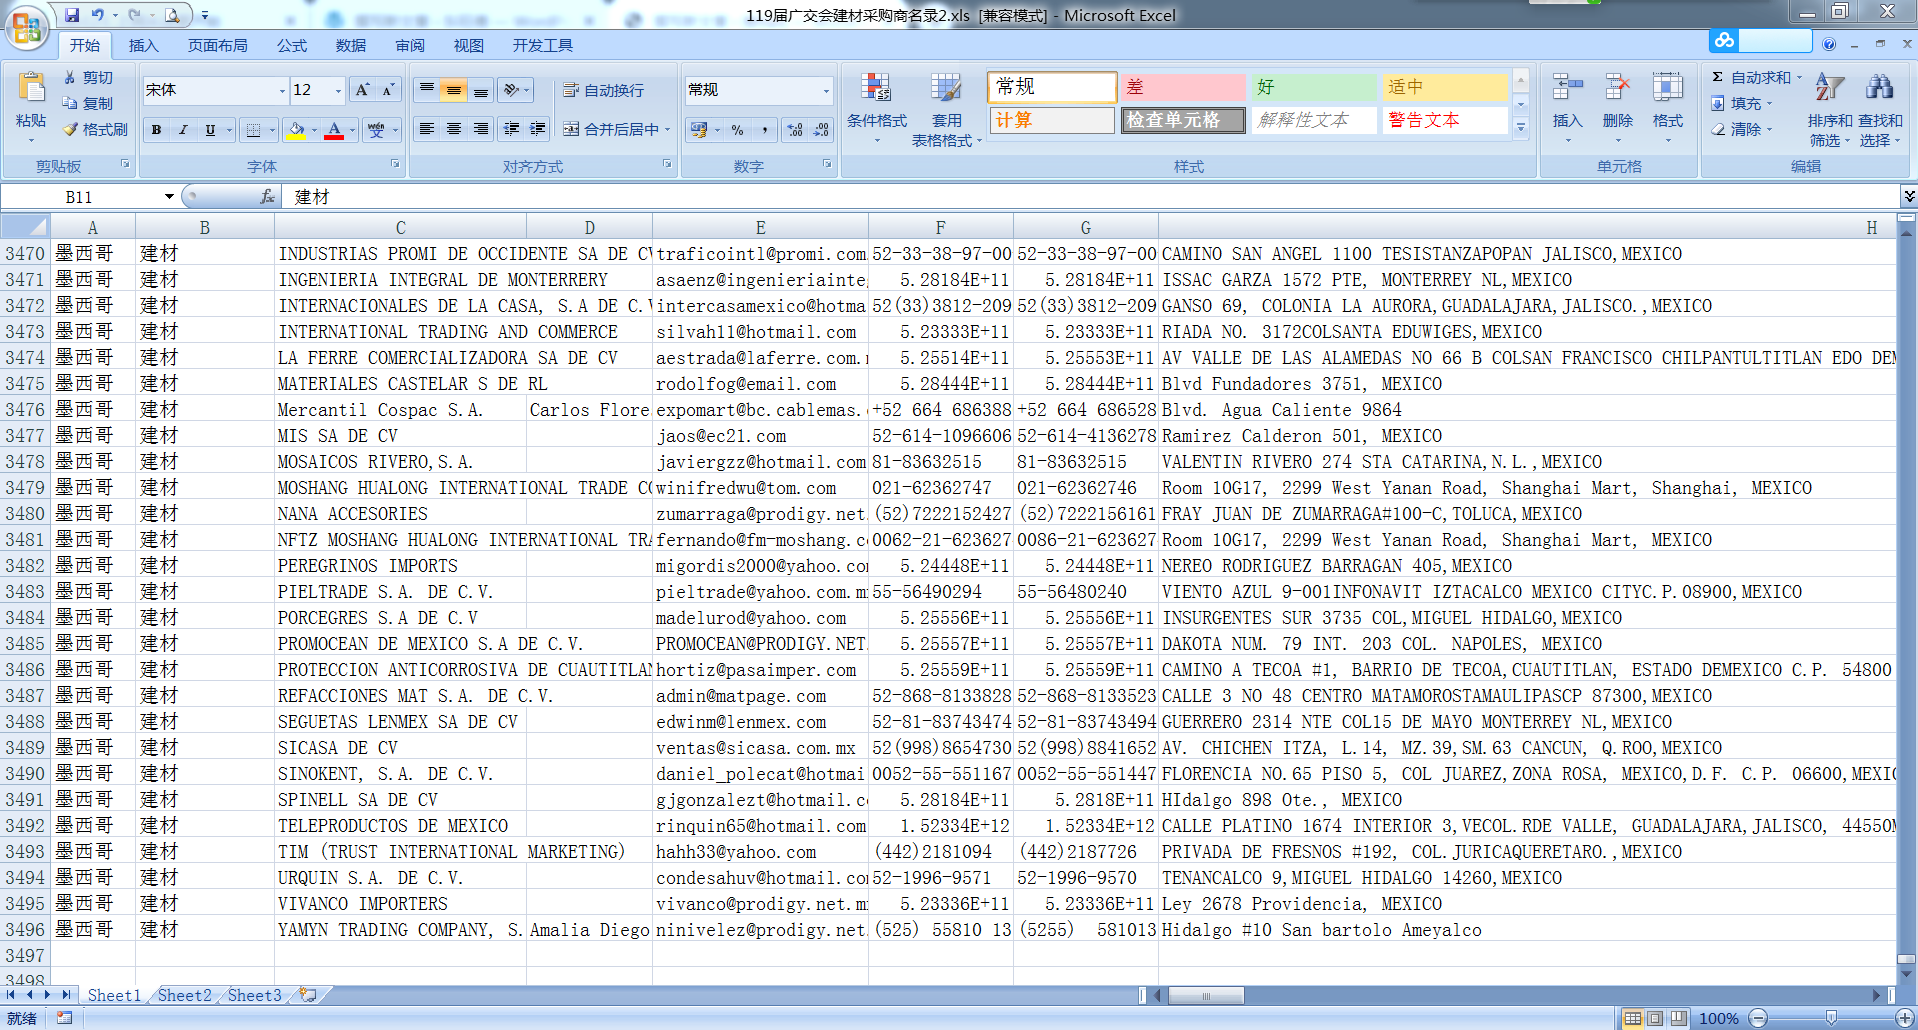Apply the 检查单元格 cell style
Viewport: 1918px width, 1030px height.
click(x=1182, y=120)
